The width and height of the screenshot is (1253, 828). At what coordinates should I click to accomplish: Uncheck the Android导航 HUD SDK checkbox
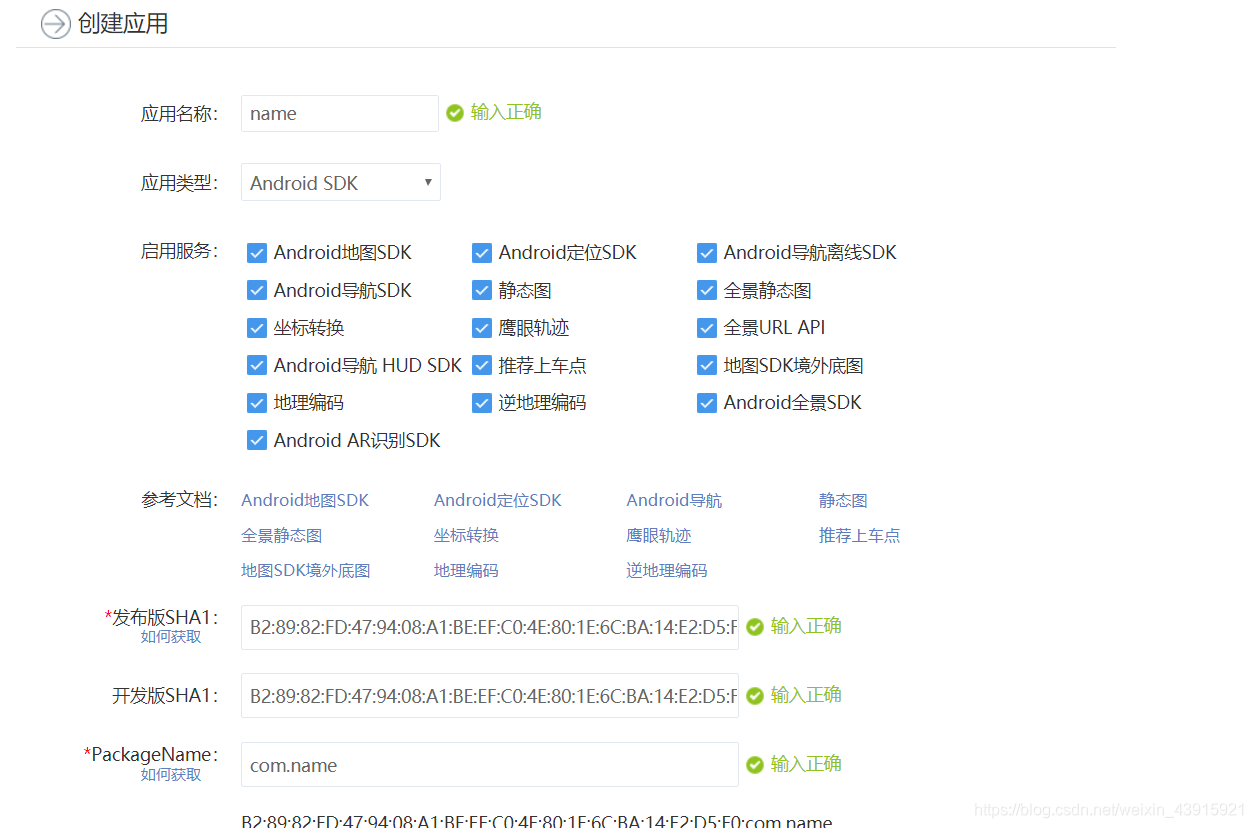click(x=257, y=365)
